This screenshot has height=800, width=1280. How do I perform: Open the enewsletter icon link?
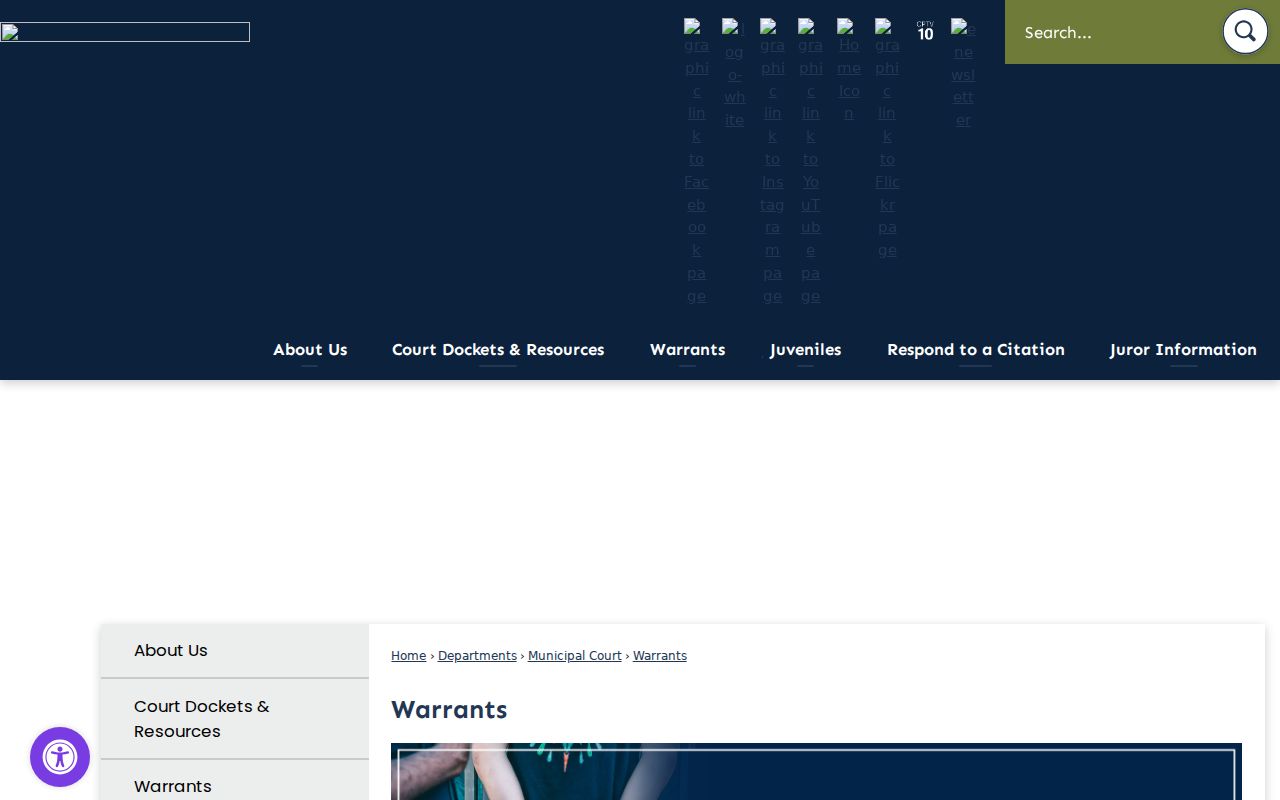point(963,73)
